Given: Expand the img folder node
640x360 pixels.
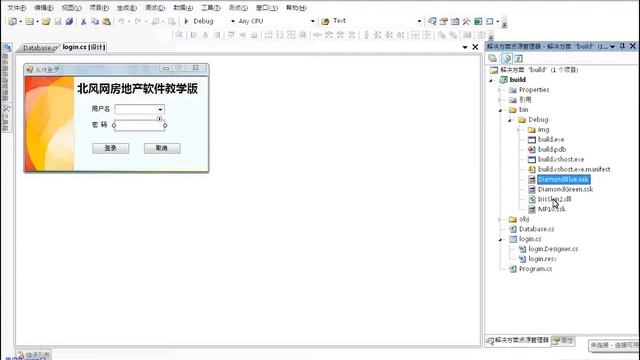Looking at the screenshot, I should tap(519, 130).
